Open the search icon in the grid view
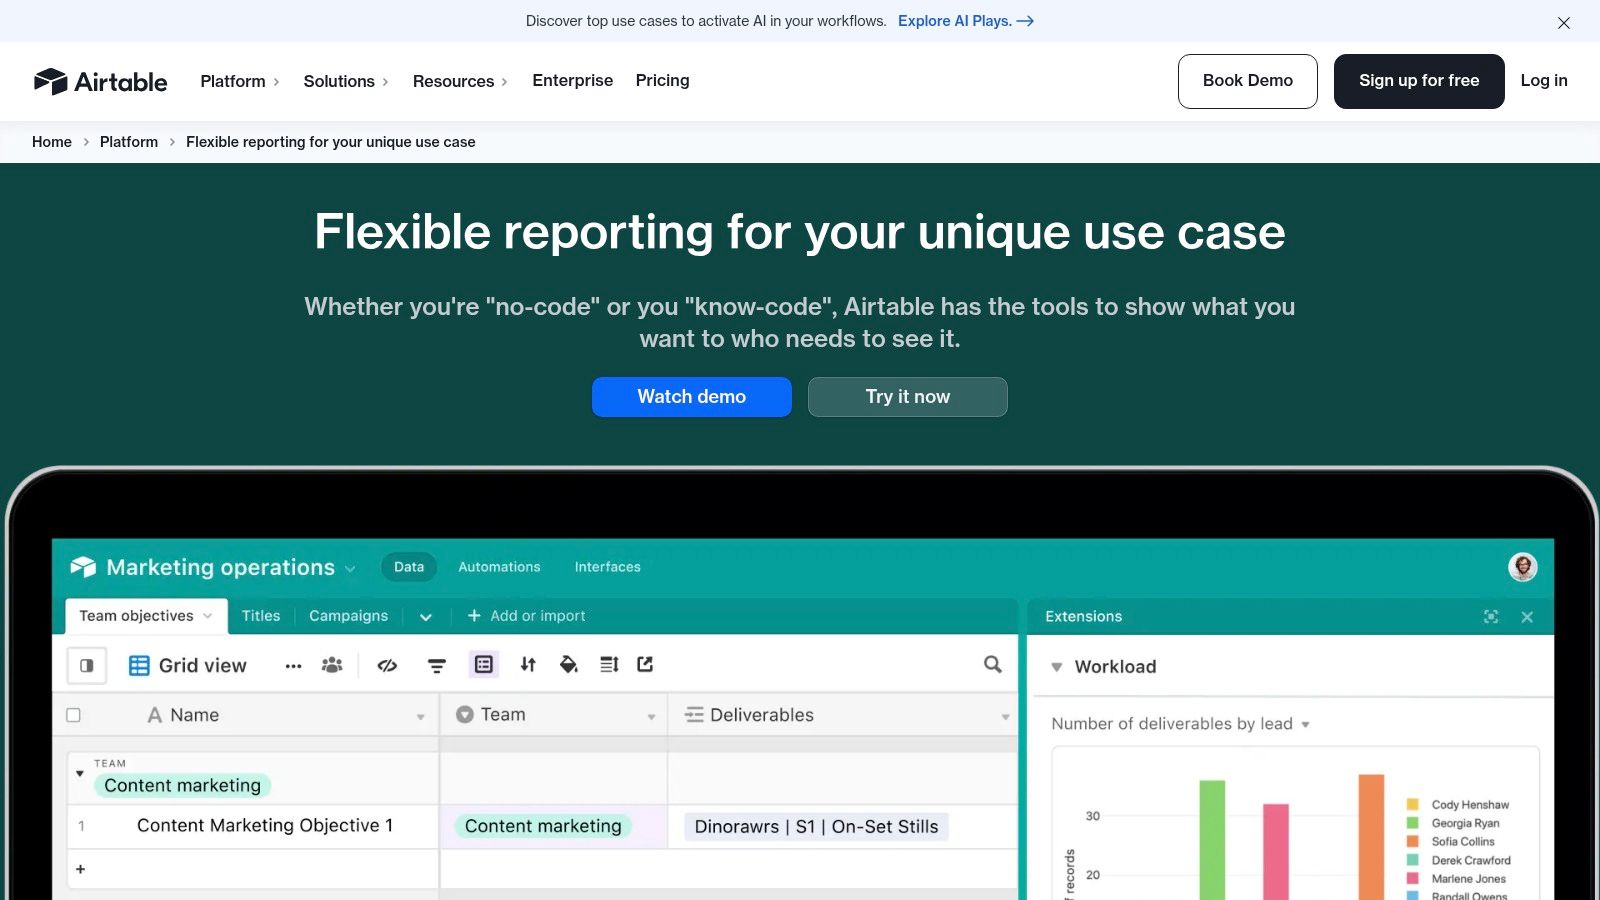The image size is (1600, 900). 992,664
